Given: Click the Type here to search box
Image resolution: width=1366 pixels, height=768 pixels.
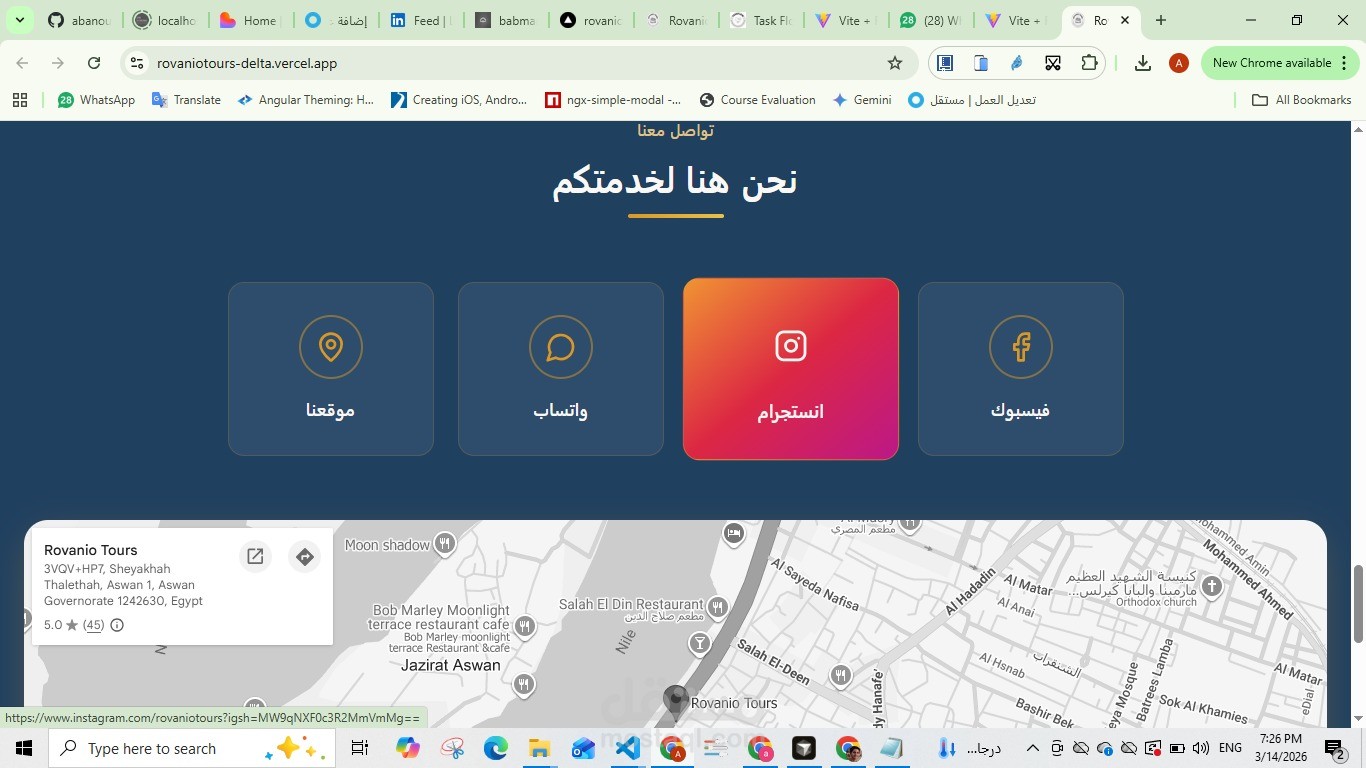Looking at the screenshot, I should 192,748.
